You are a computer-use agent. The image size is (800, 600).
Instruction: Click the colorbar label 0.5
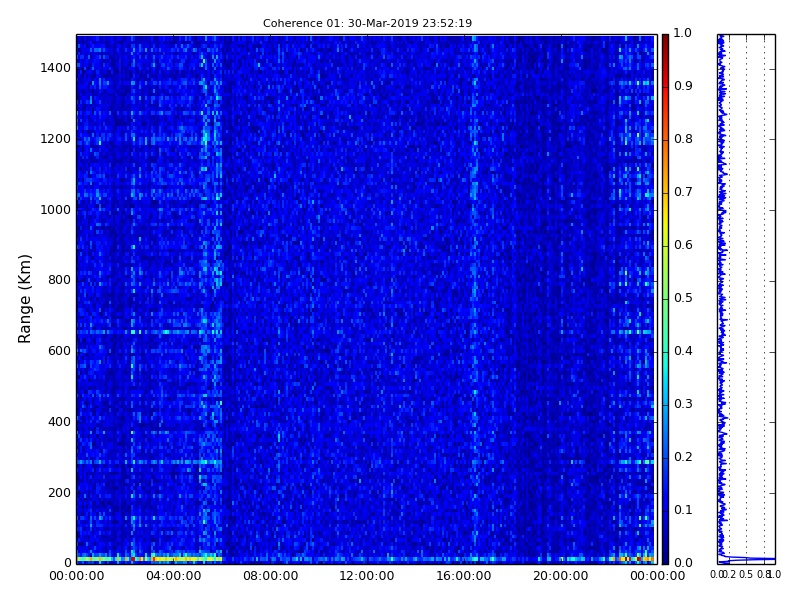coord(683,298)
